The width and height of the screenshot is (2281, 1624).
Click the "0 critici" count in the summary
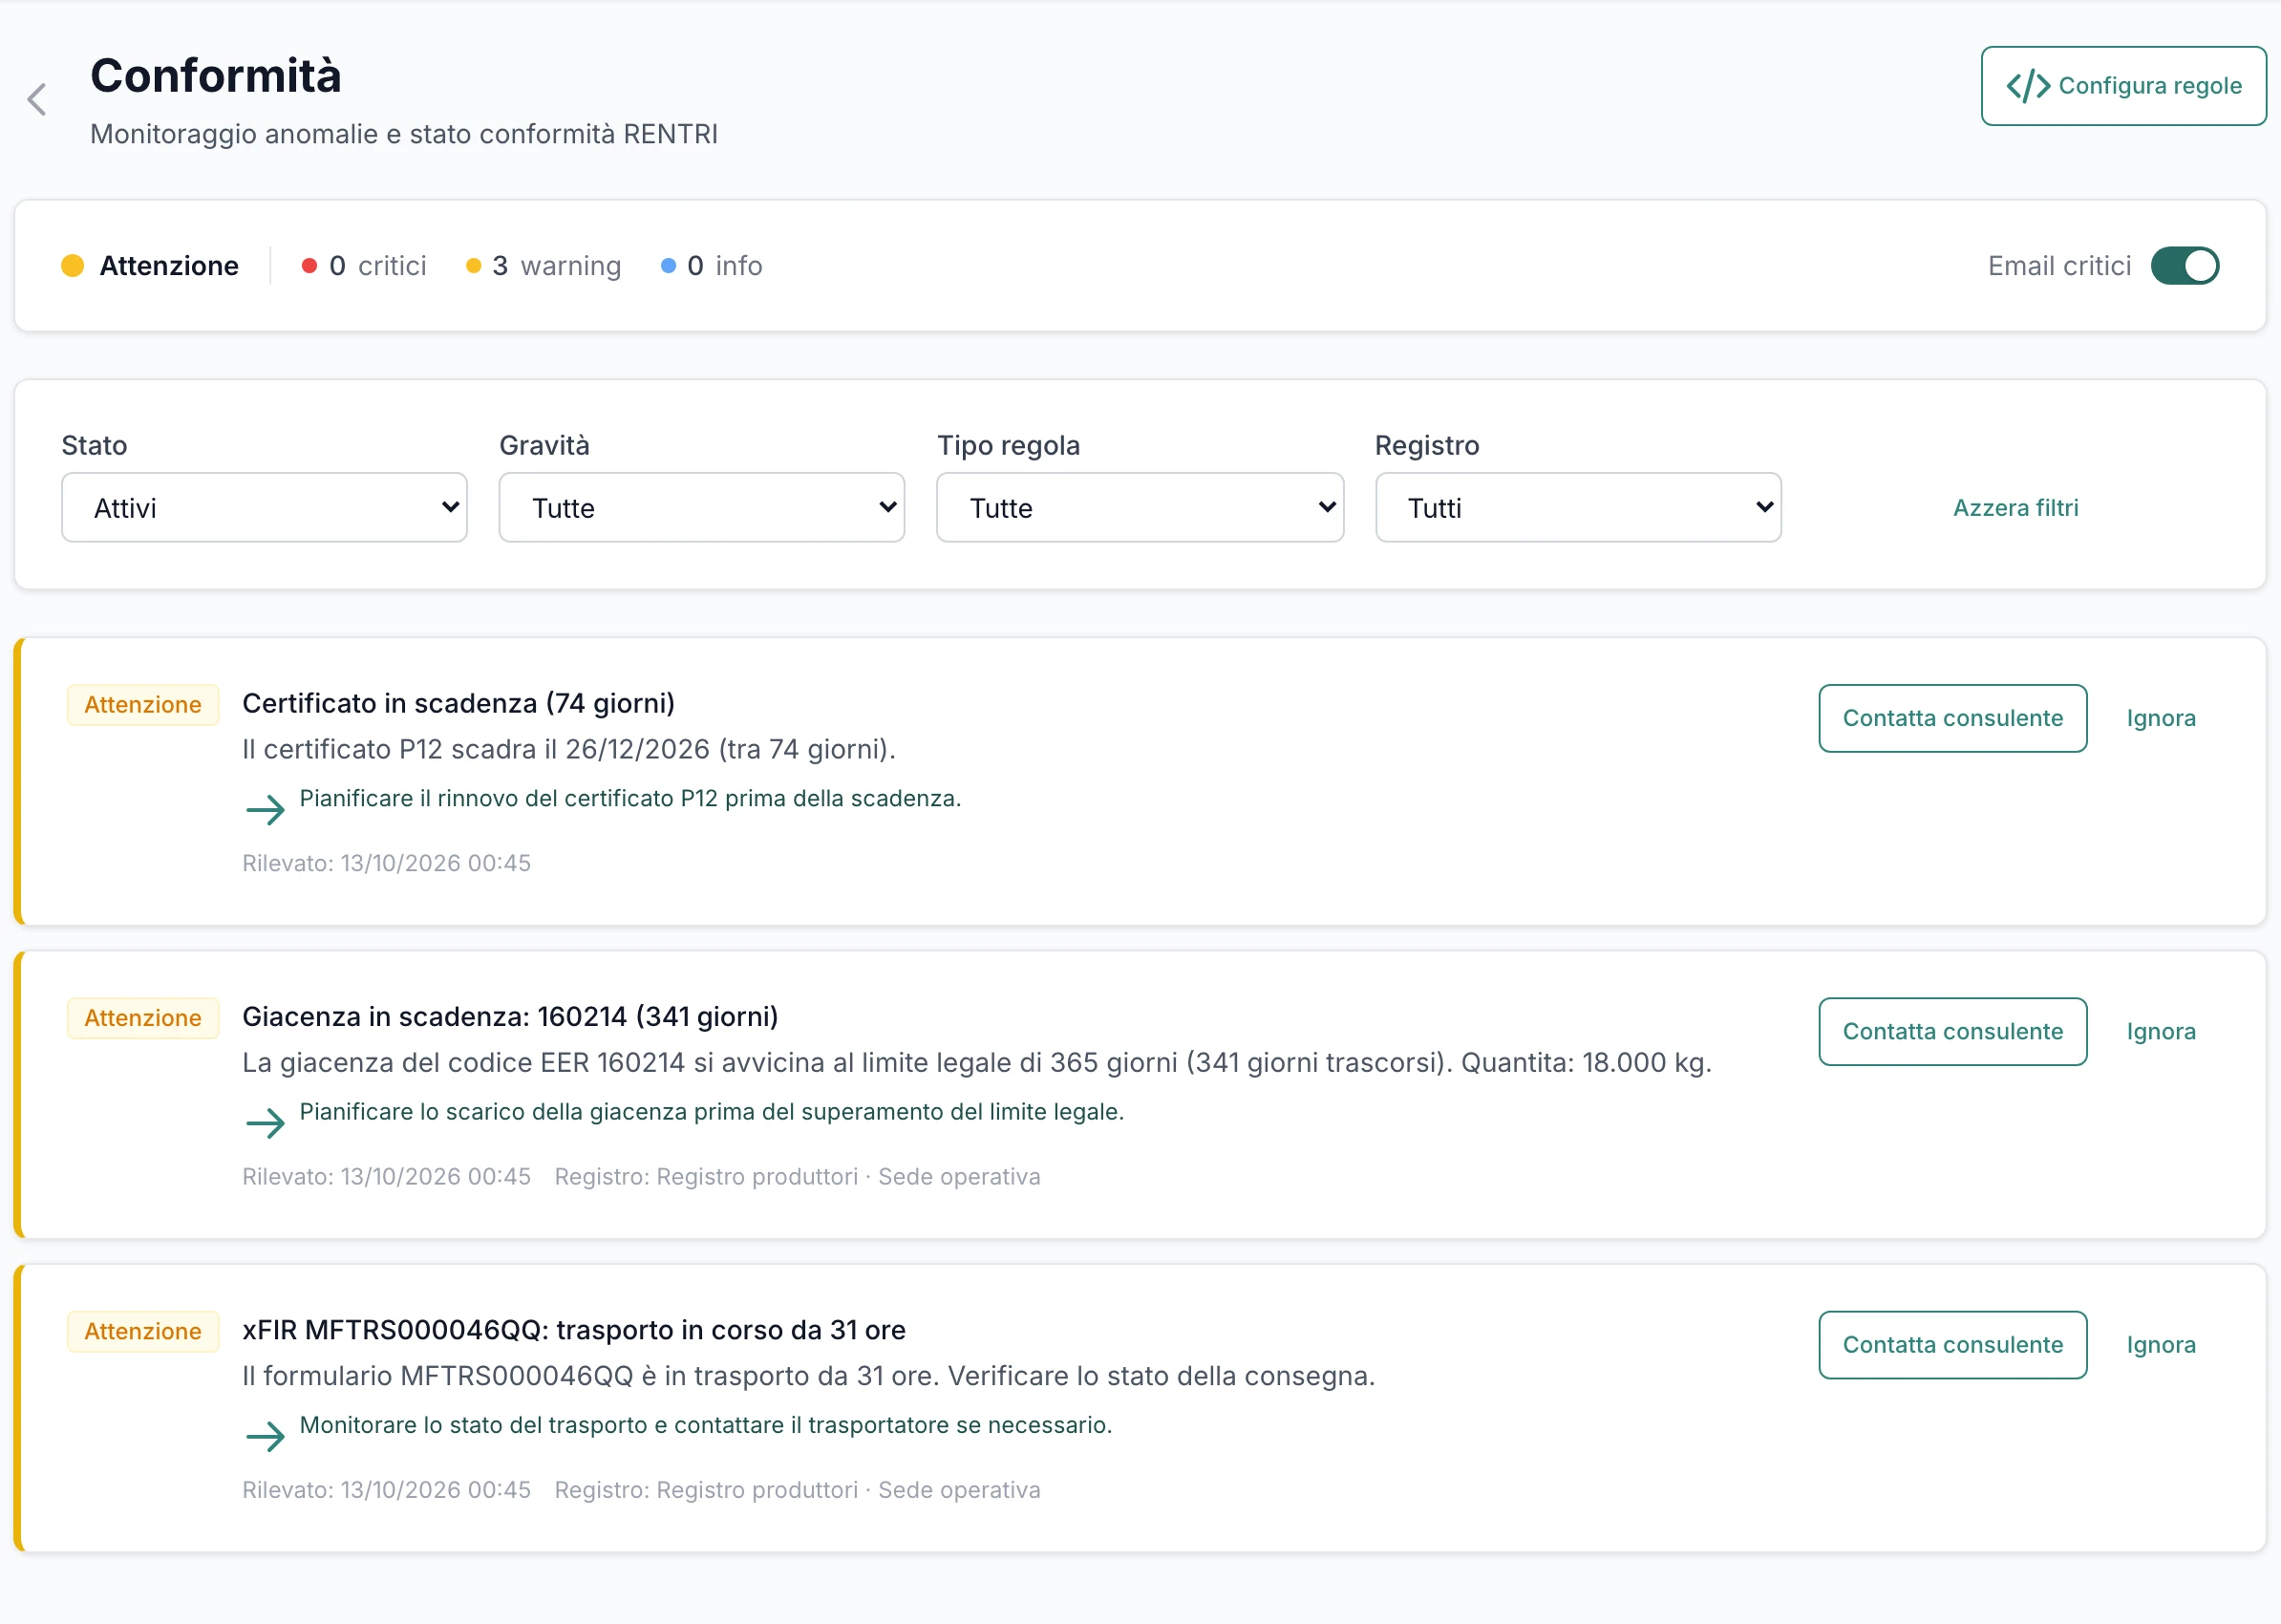(x=377, y=266)
